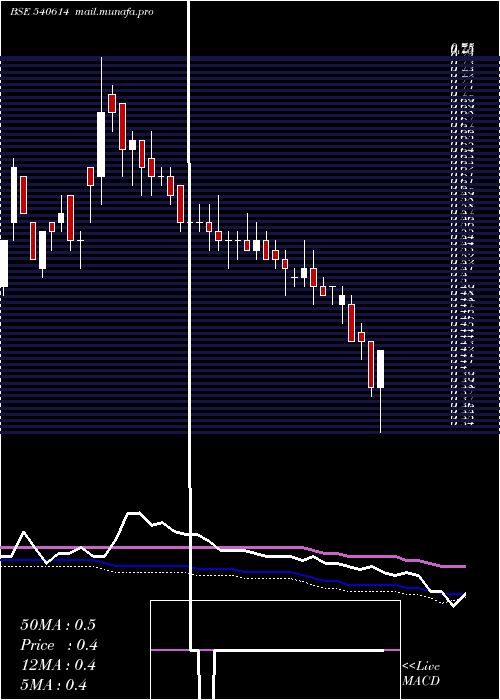Click the pink 50MA line in indicator panel
Screen dimensions: 500x700
coord(232,547)
